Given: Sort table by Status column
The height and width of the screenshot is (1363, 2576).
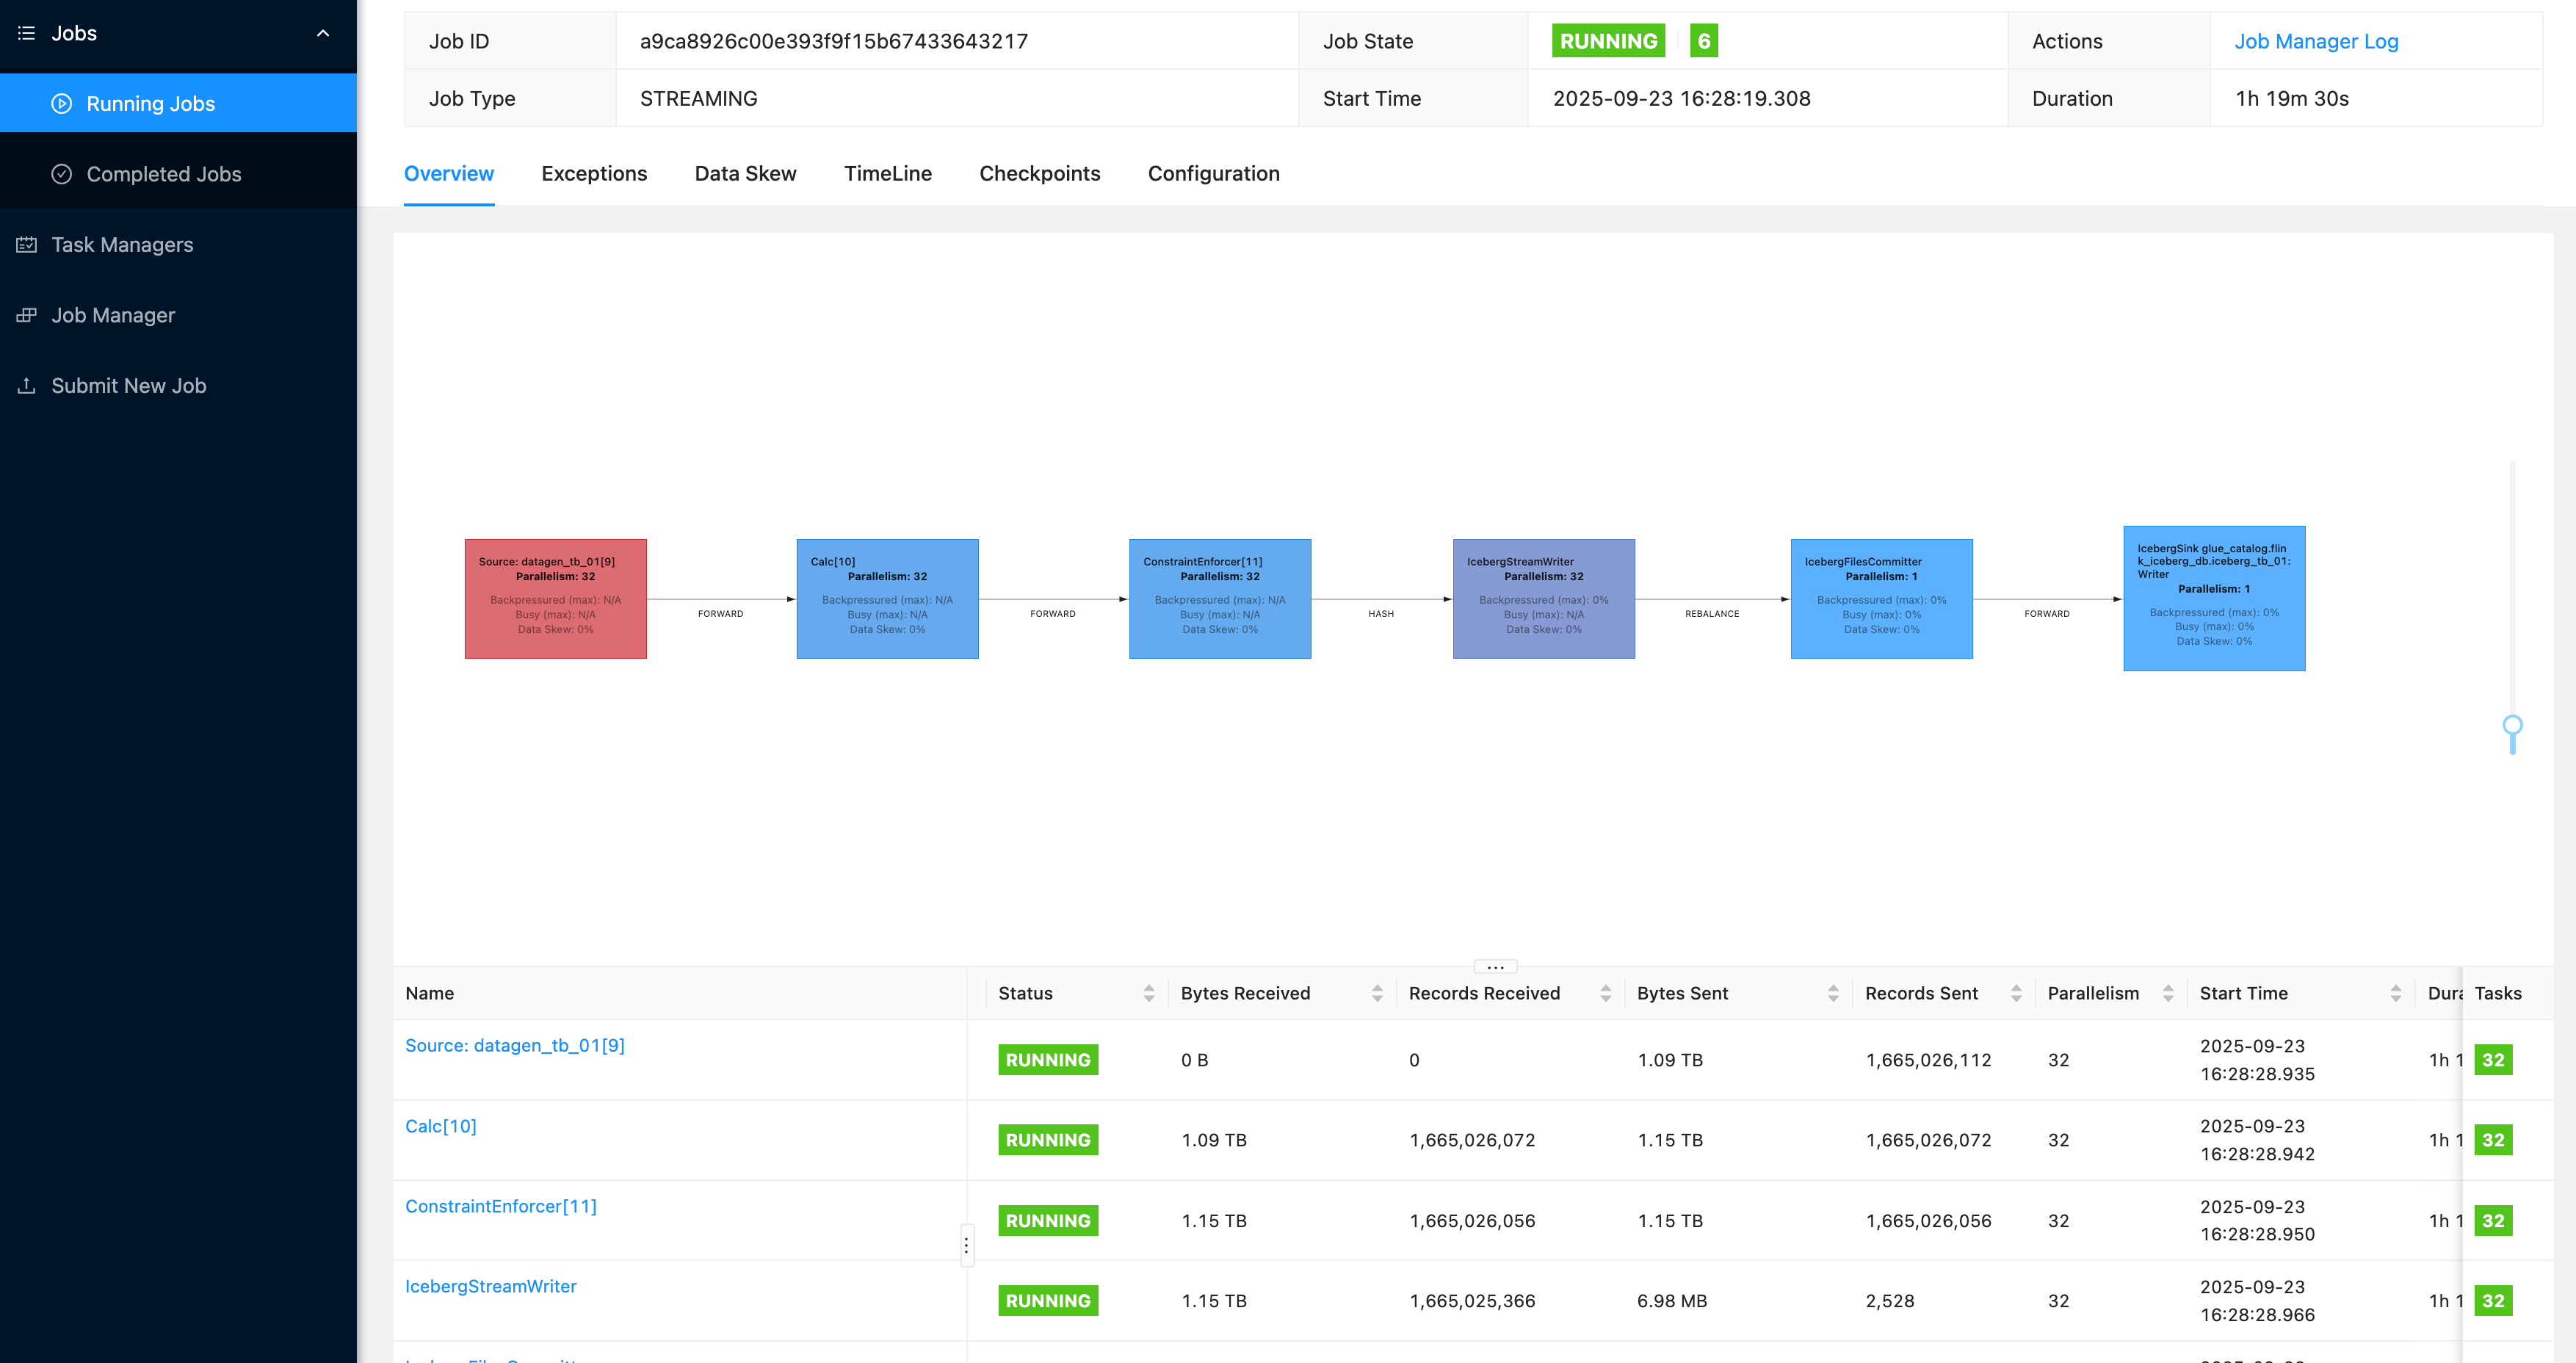Looking at the screenshot, I should [1148, 993].
